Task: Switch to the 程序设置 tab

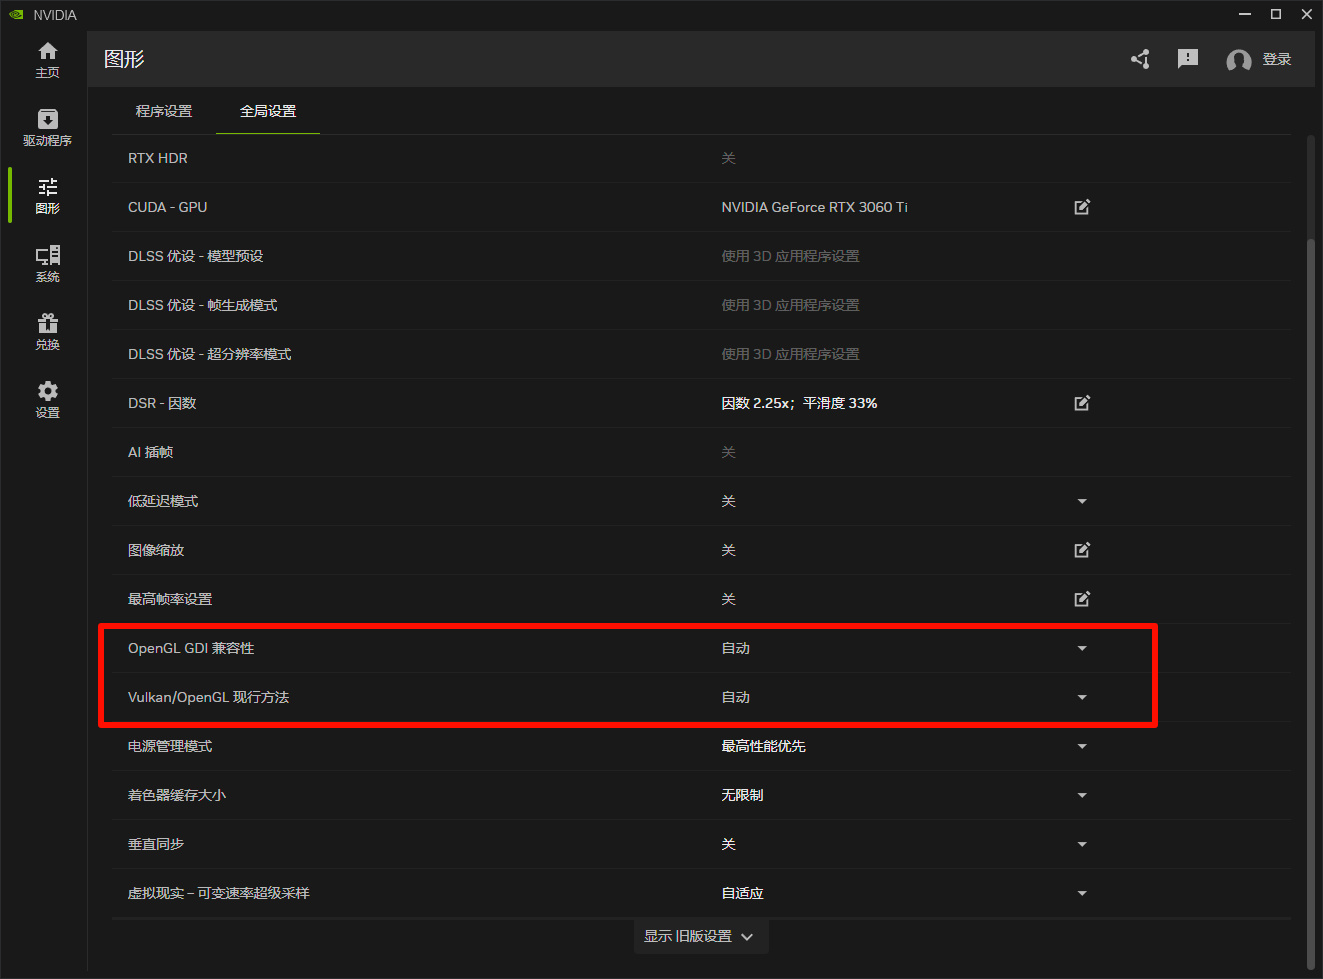Action: pyautogui.click(x=164, y=111)
